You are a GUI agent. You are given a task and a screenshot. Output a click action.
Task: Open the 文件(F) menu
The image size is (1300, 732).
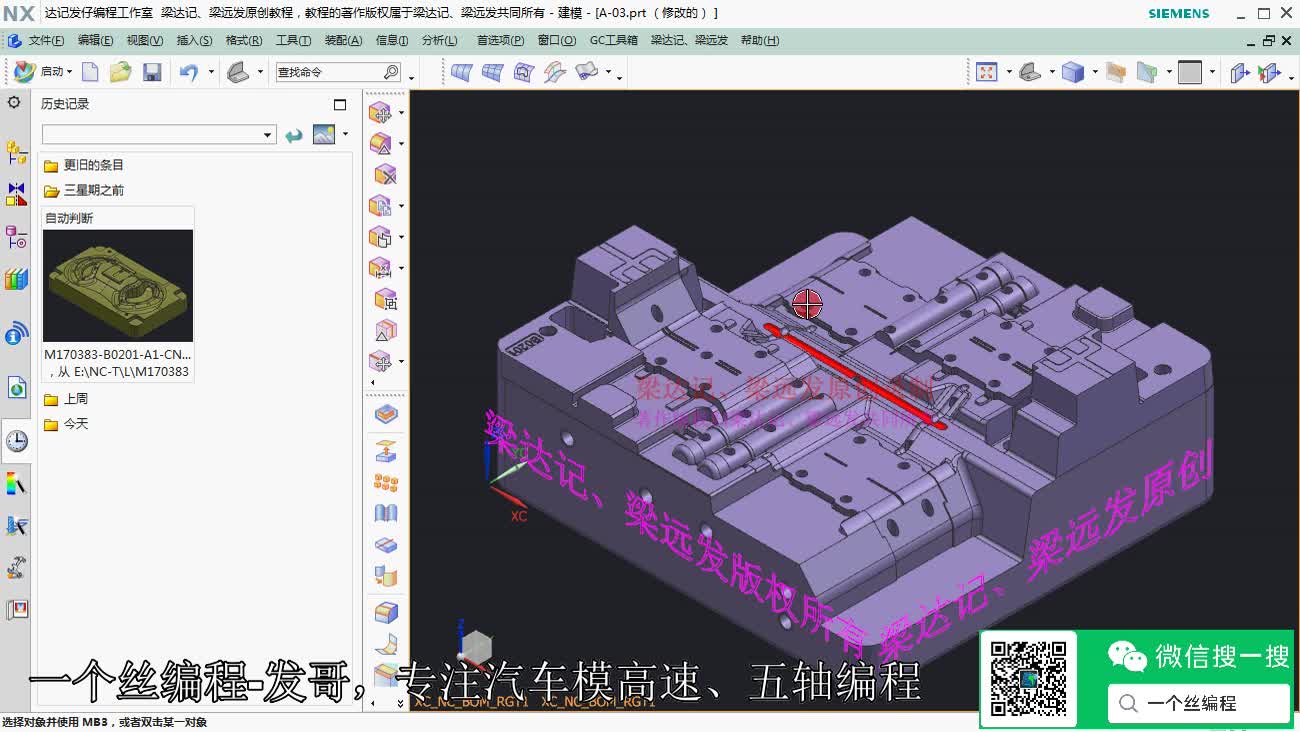tap(46, 41)
